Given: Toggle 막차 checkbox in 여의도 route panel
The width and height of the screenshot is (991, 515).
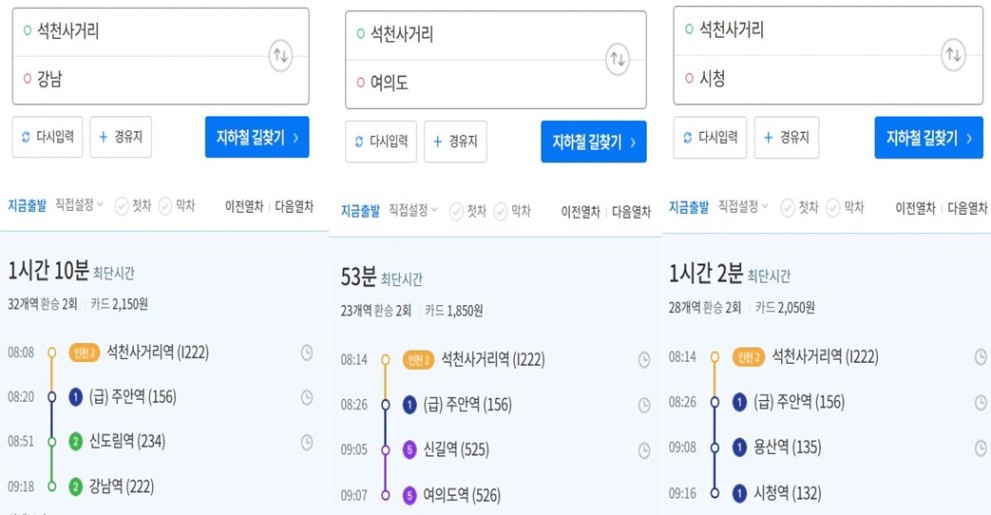Looking at the screenshot, I should pyautogui.click(x=512, y=211).
